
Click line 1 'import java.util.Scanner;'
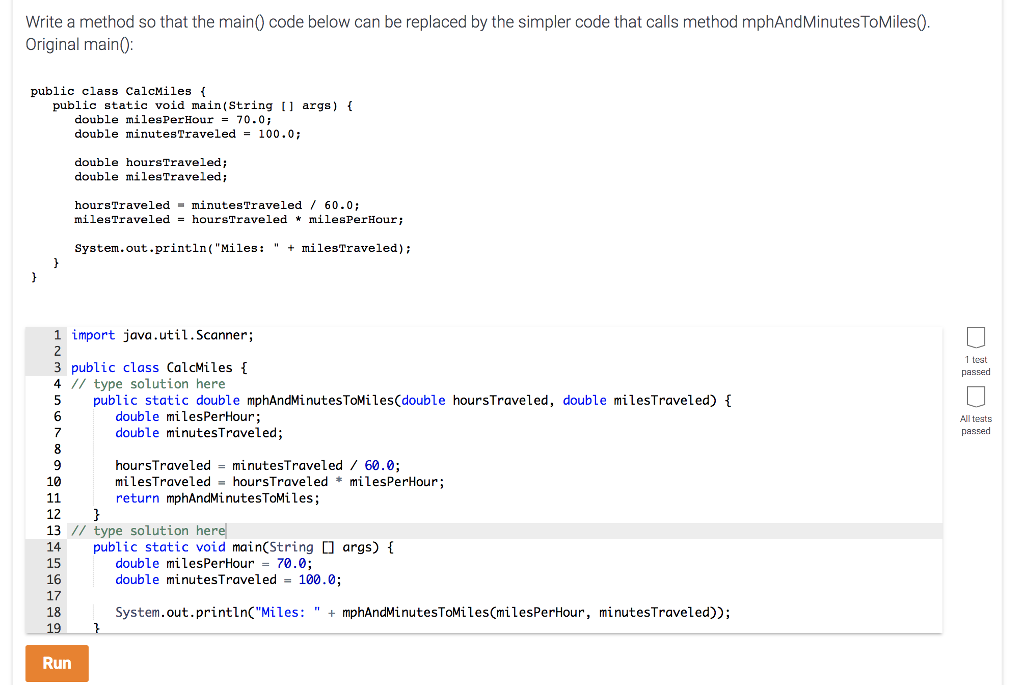(x=162, y=335)
